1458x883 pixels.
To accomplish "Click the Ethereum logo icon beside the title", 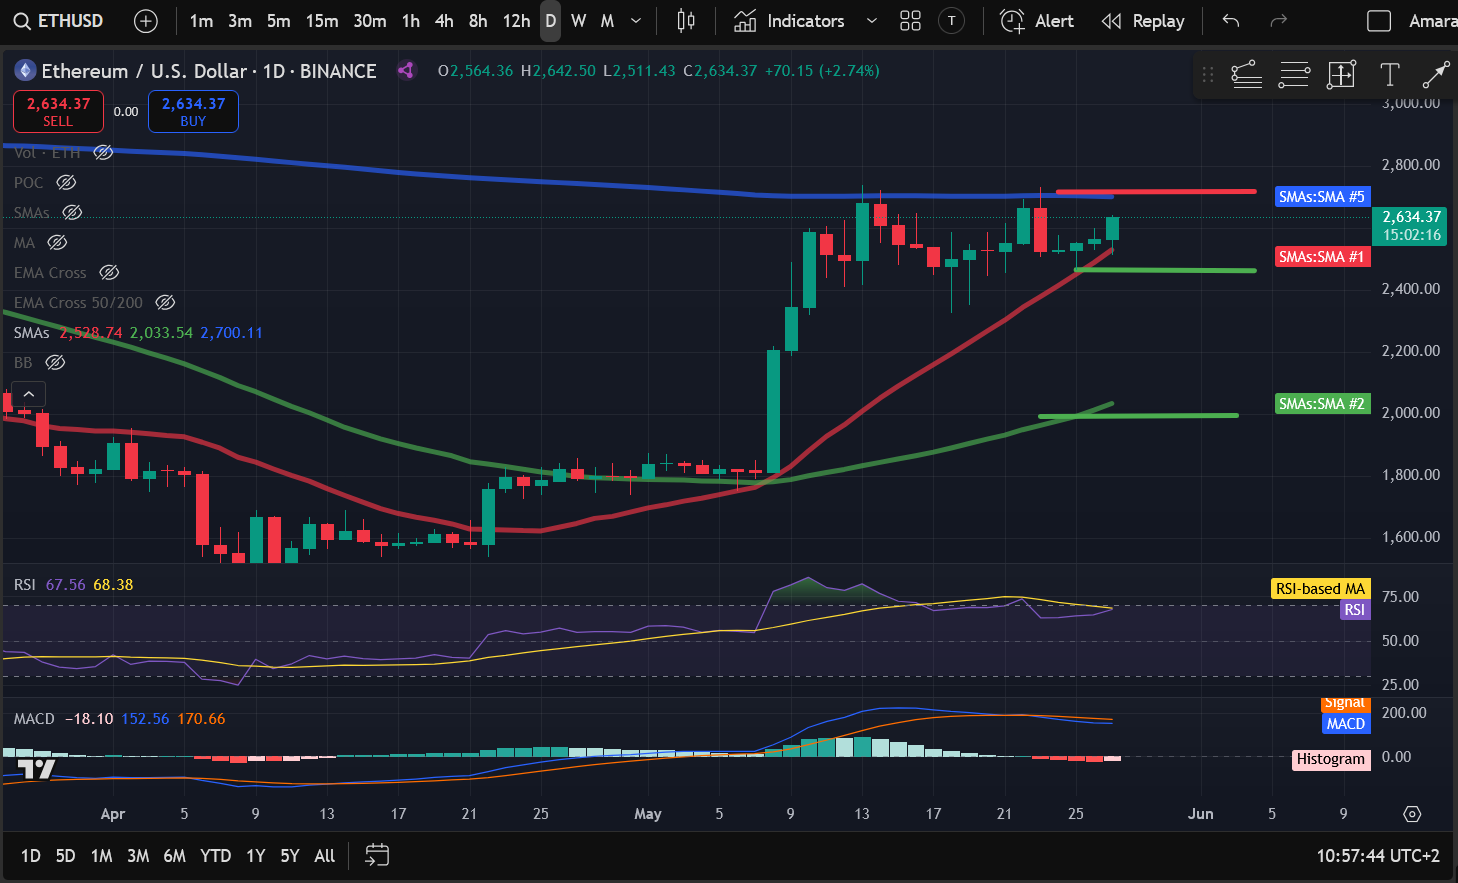I will pos(25,70).
